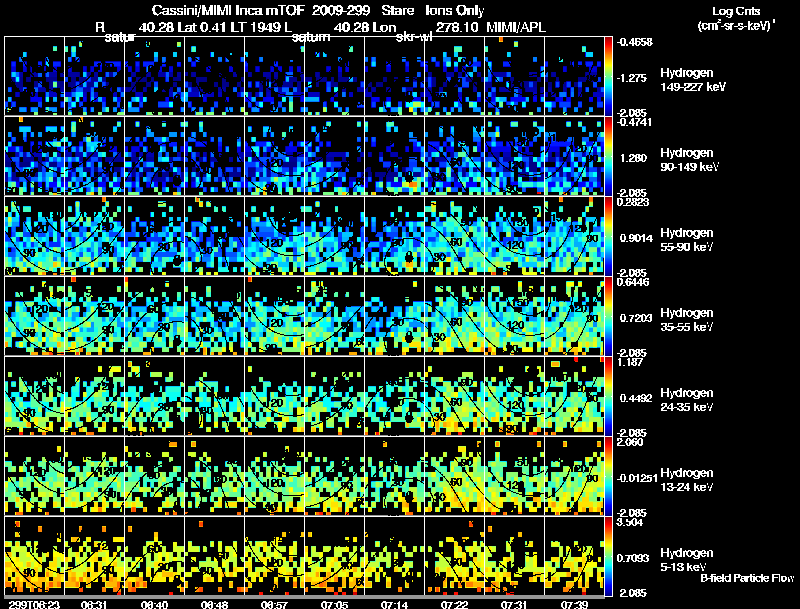This screenshot has height=609, width=800.
Task: Click the color bar for Hydrogen 90-149 keV
Action: (x=608, y=156)
